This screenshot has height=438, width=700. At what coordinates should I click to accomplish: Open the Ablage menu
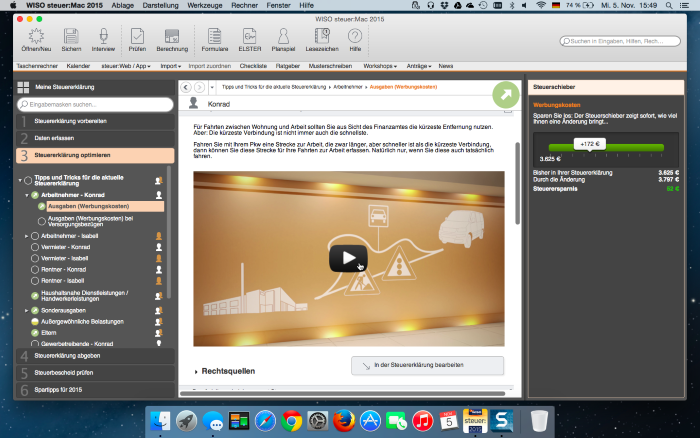(x=122, y=5)
